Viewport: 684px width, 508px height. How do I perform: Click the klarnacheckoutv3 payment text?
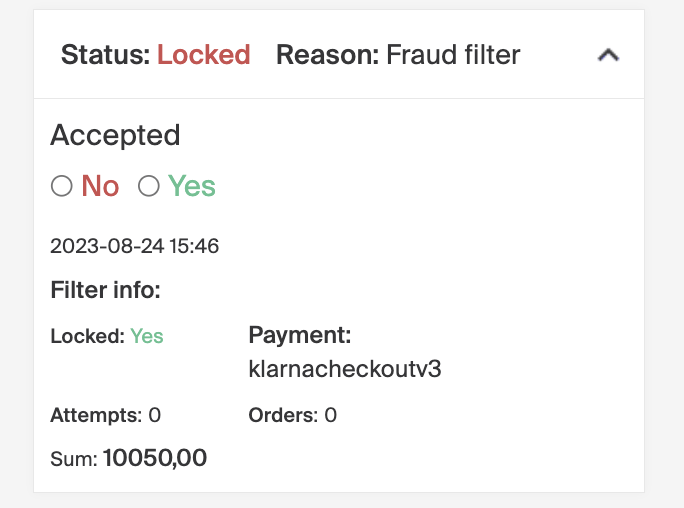coord(345,369)
